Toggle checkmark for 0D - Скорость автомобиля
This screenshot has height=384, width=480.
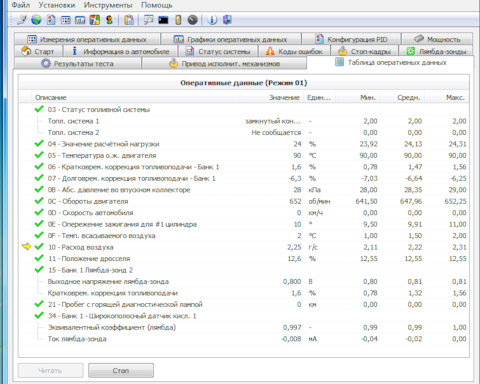pyautogui.click(x=39, y=212)
